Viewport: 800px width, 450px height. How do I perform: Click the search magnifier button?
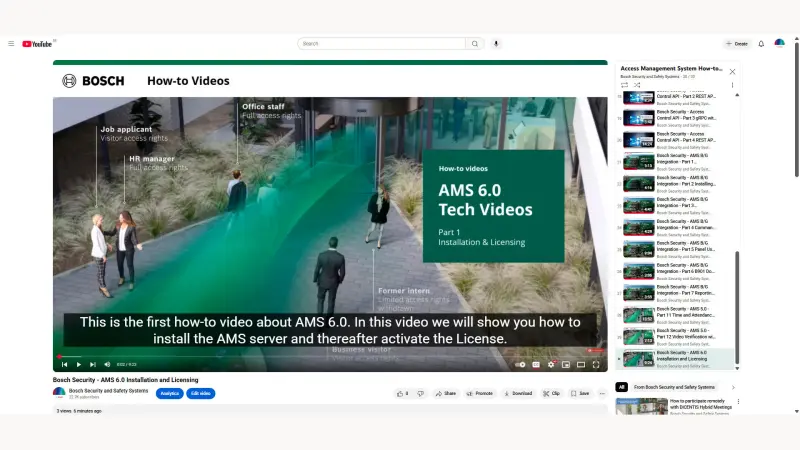(x=474, y=44)
